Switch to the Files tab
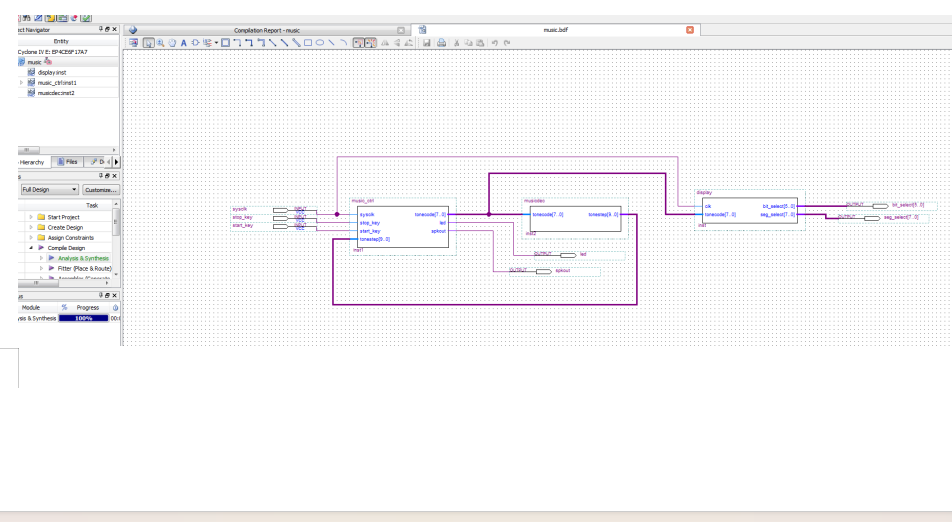This screenshot has height=522, width=952. coord(68,161)
